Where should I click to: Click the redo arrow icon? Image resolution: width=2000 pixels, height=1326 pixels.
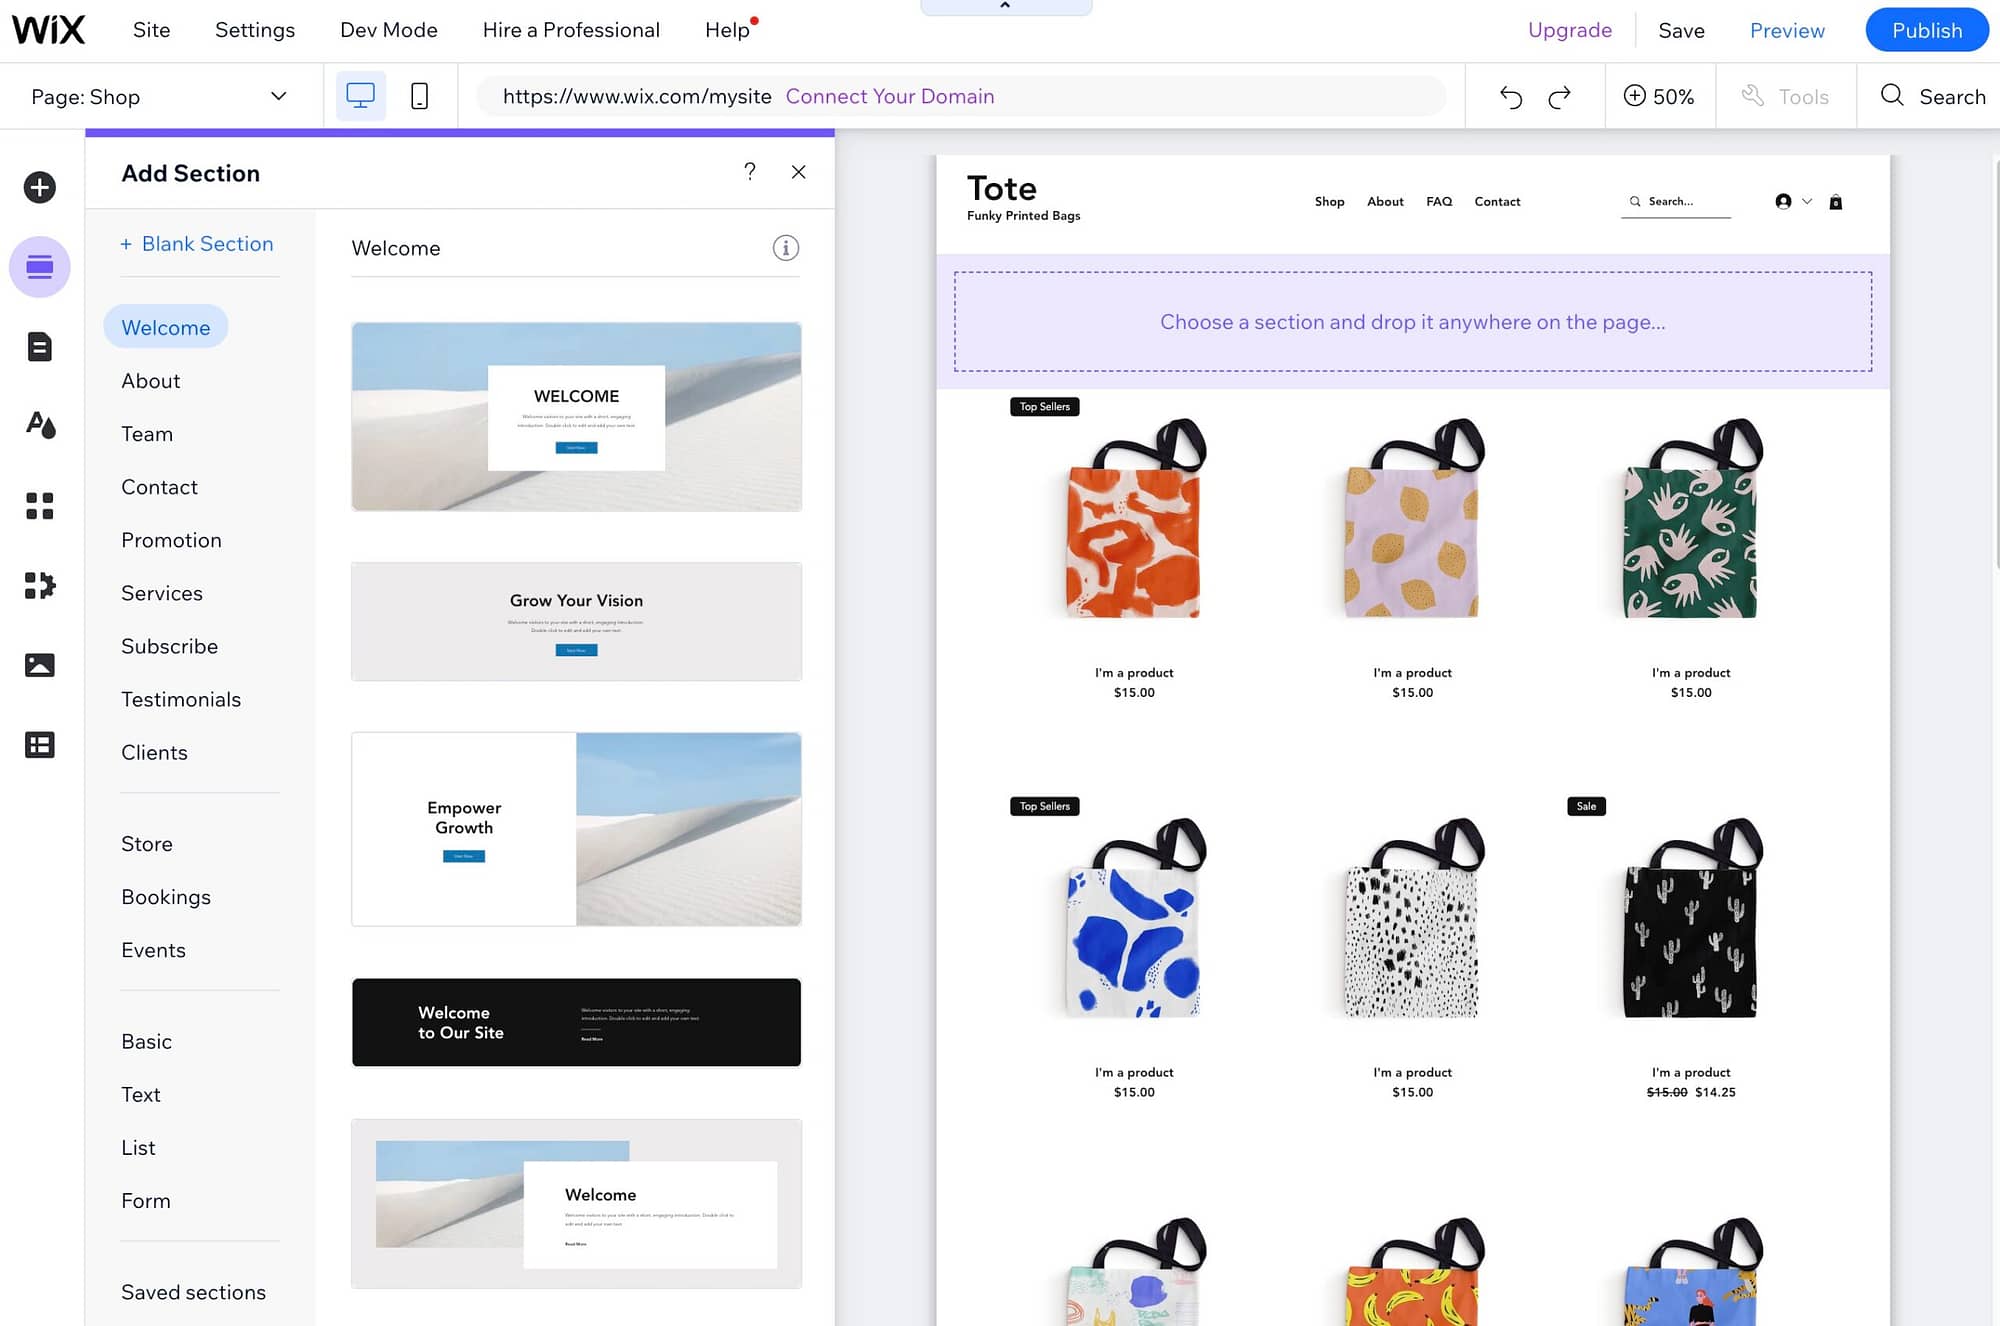coord(1562,95)
